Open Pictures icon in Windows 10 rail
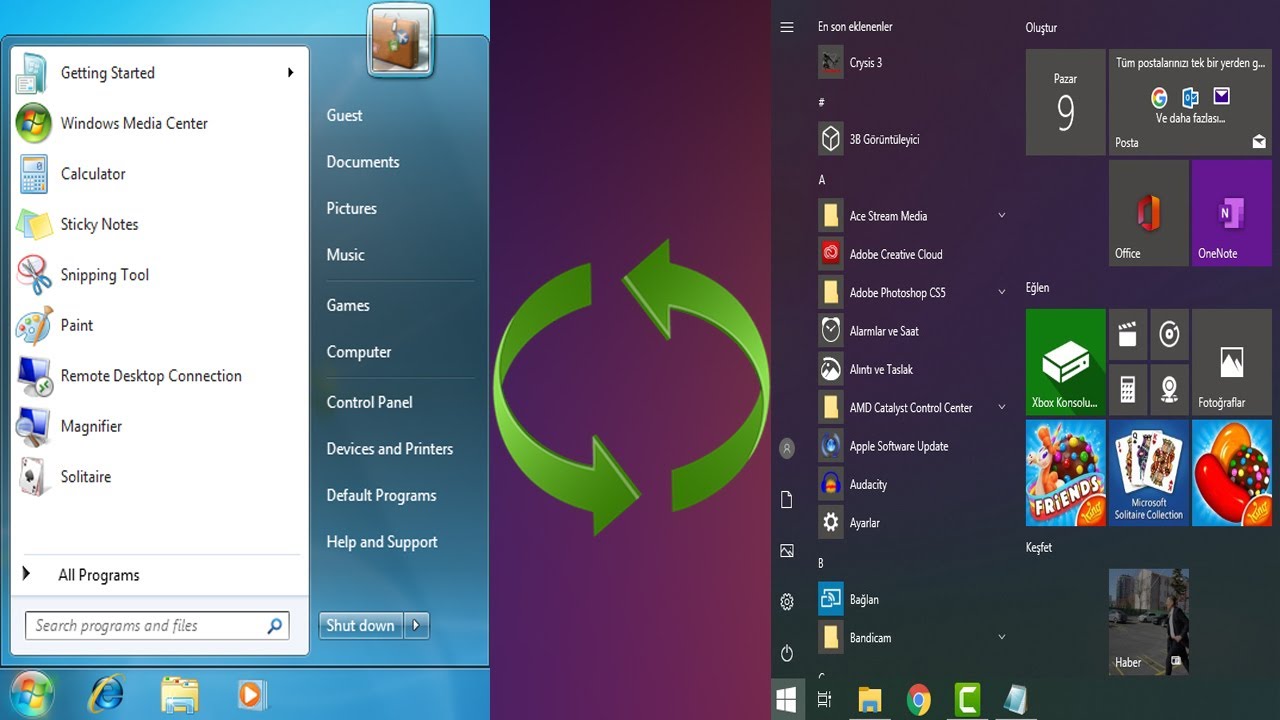Image resolution: width=1280 pixels, height=720 pixels. [787, 551]
